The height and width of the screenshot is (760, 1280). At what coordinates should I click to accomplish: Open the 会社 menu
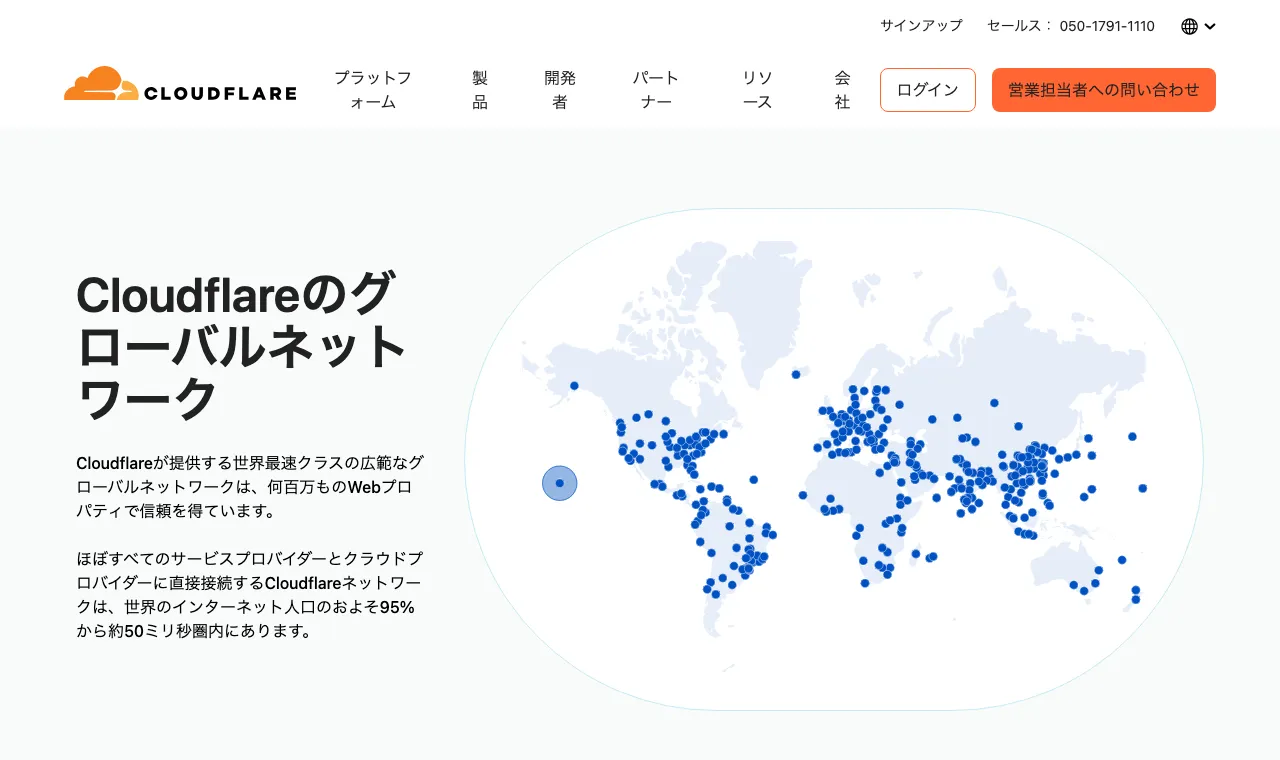point(842,90)
